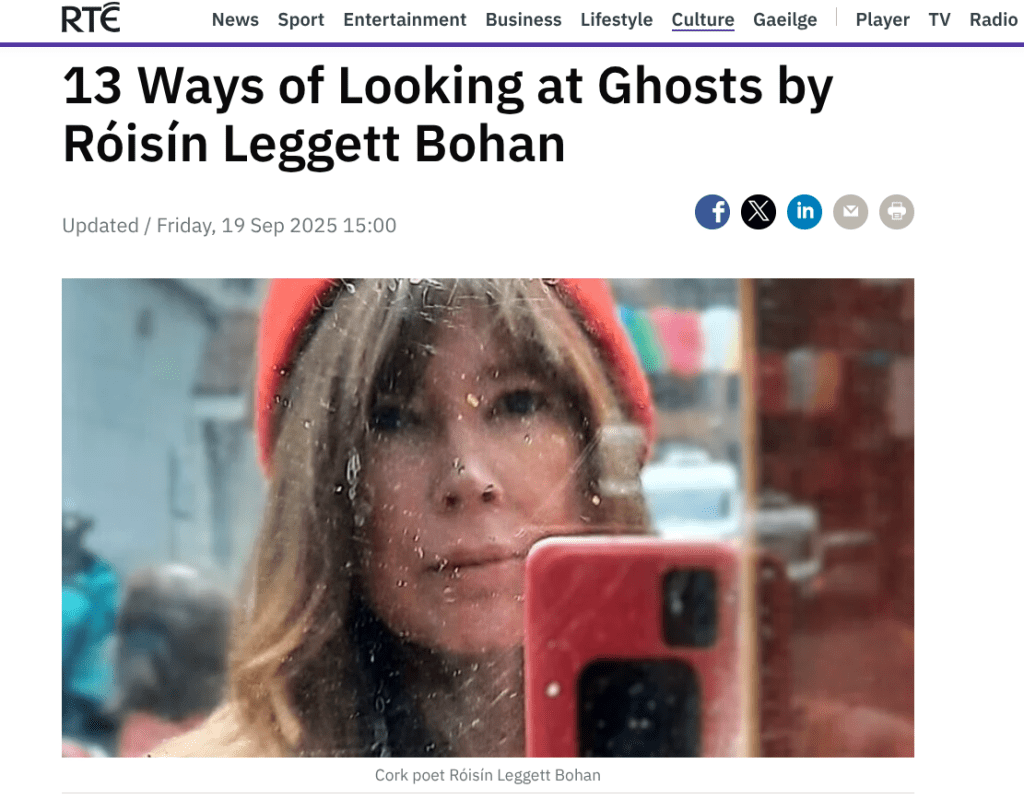Select Lifestyle in navigation bar

(x=616, y=20)
